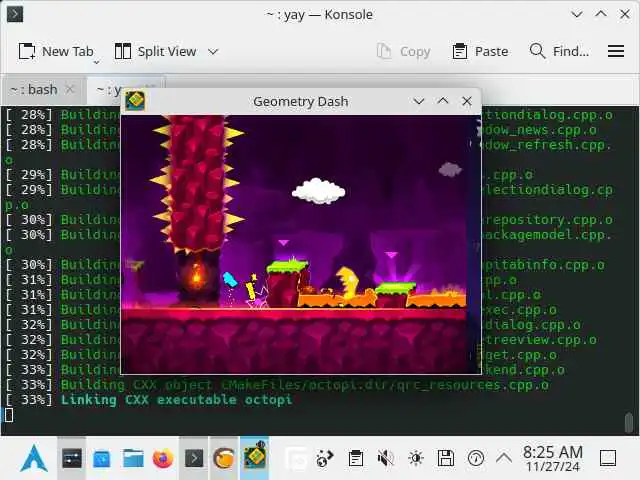Launch Discover software center from taskbar
Screen dimensions: 640x480
(102, 458)
